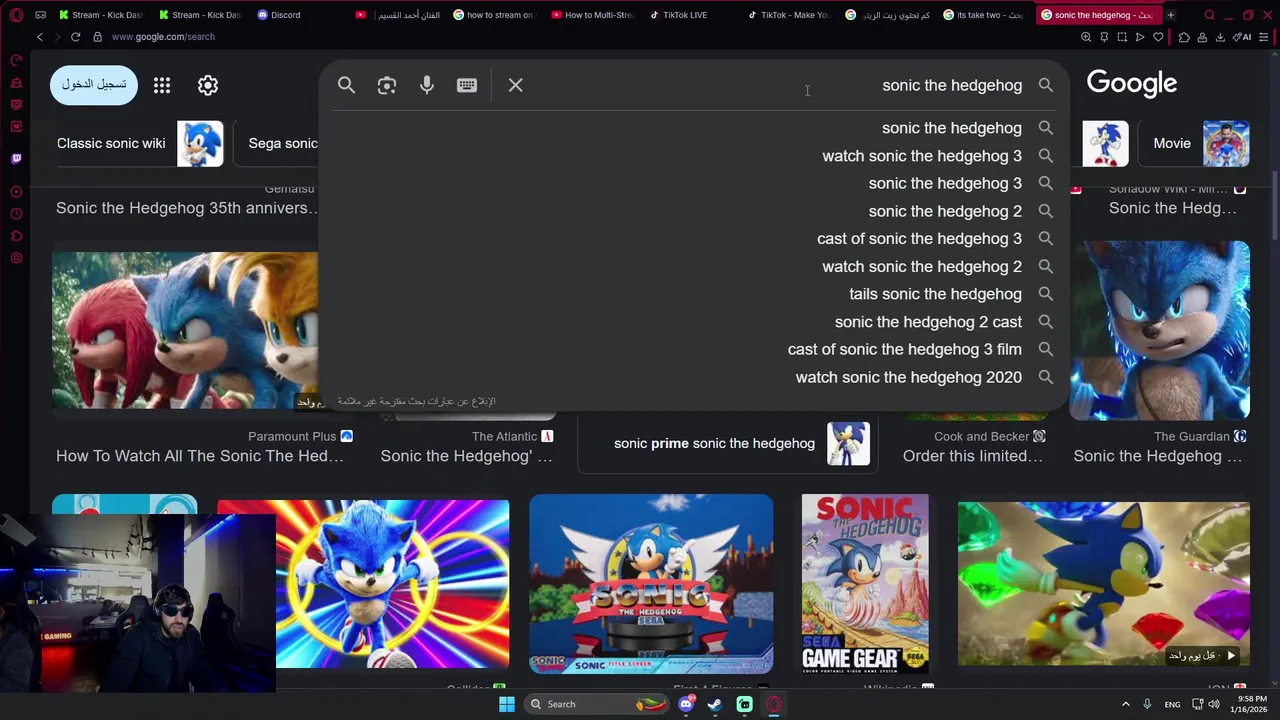Click Arabic report inappropriate predictions link
Screen dimensions: 1280x720
[416, 401]
